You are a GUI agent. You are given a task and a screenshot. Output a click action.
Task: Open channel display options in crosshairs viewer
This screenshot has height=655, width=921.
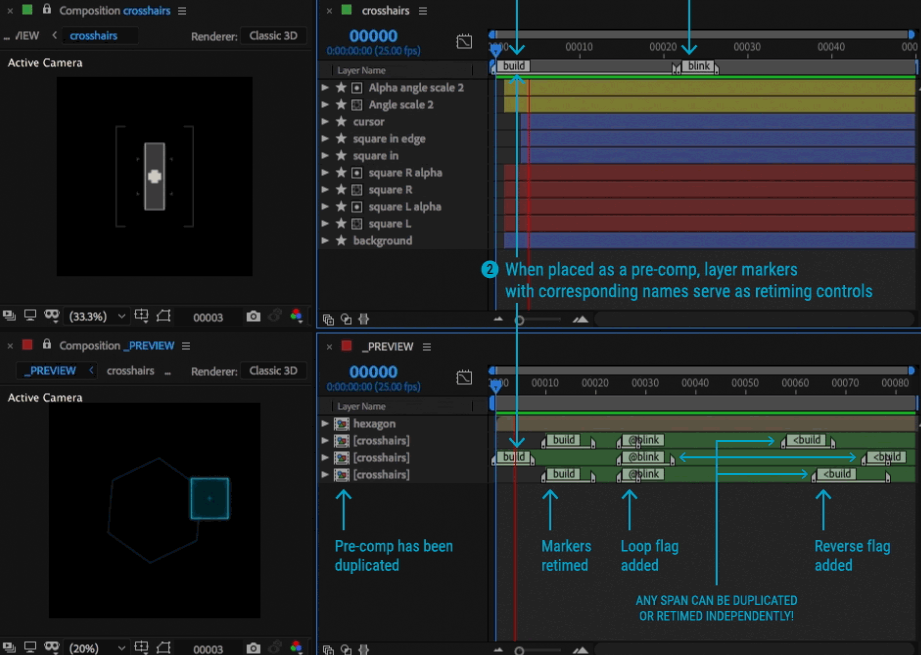297,316
